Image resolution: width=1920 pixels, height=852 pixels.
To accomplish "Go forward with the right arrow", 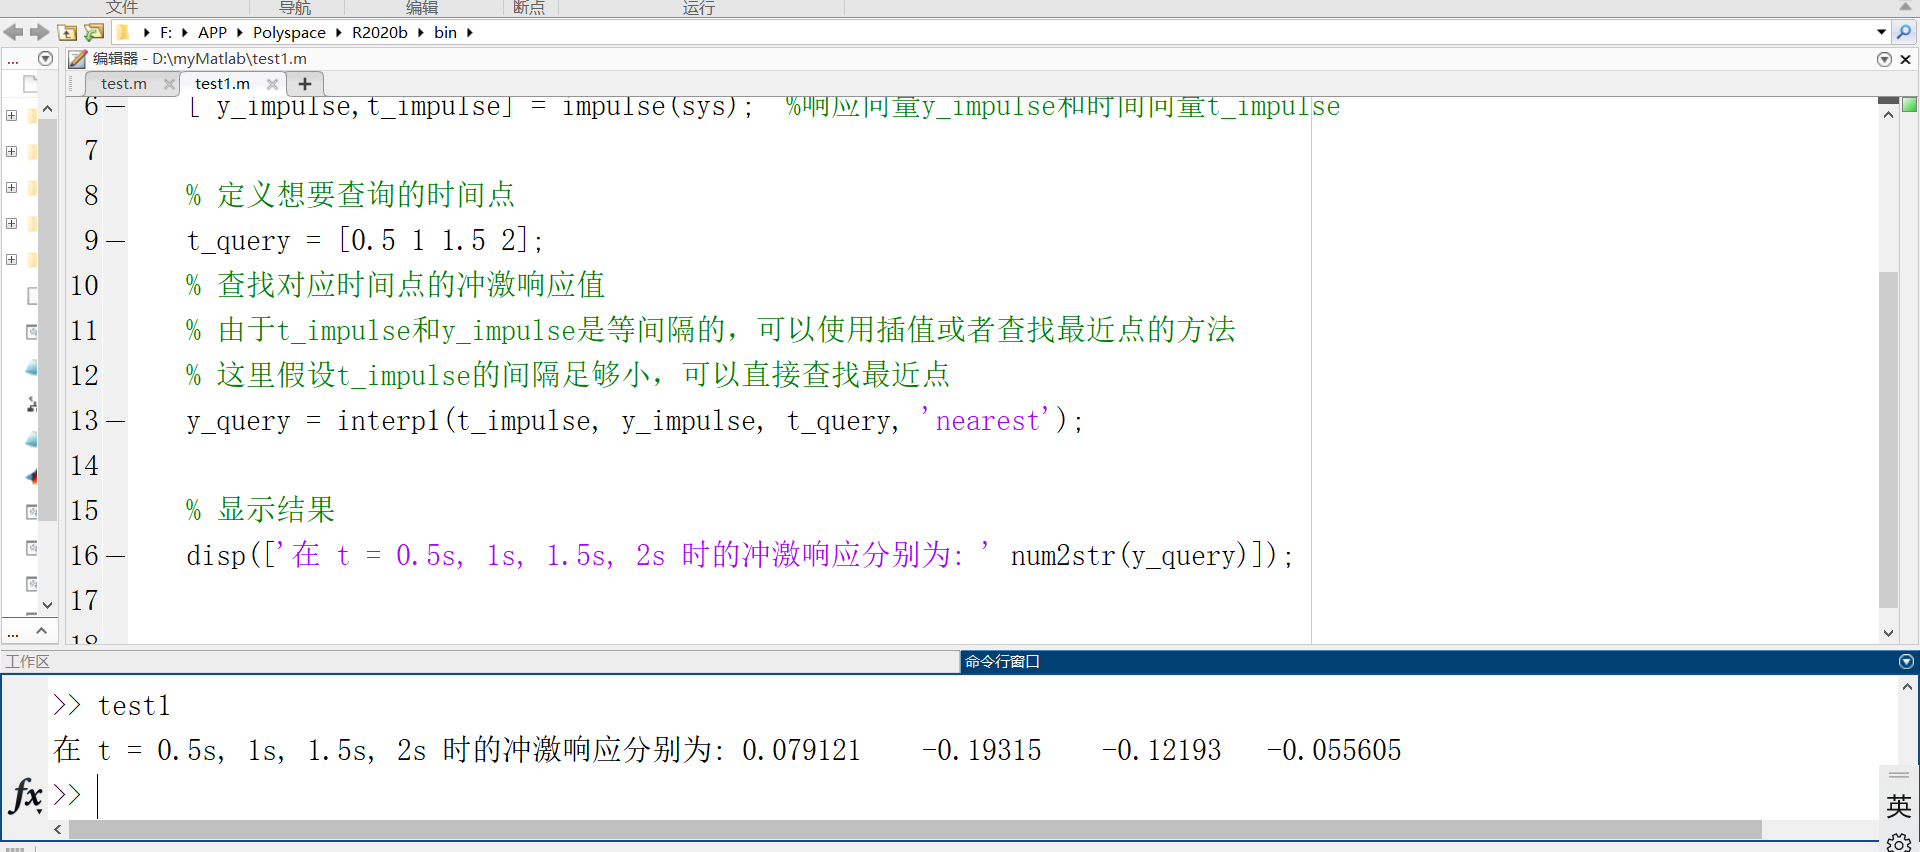I will (40, 32).
